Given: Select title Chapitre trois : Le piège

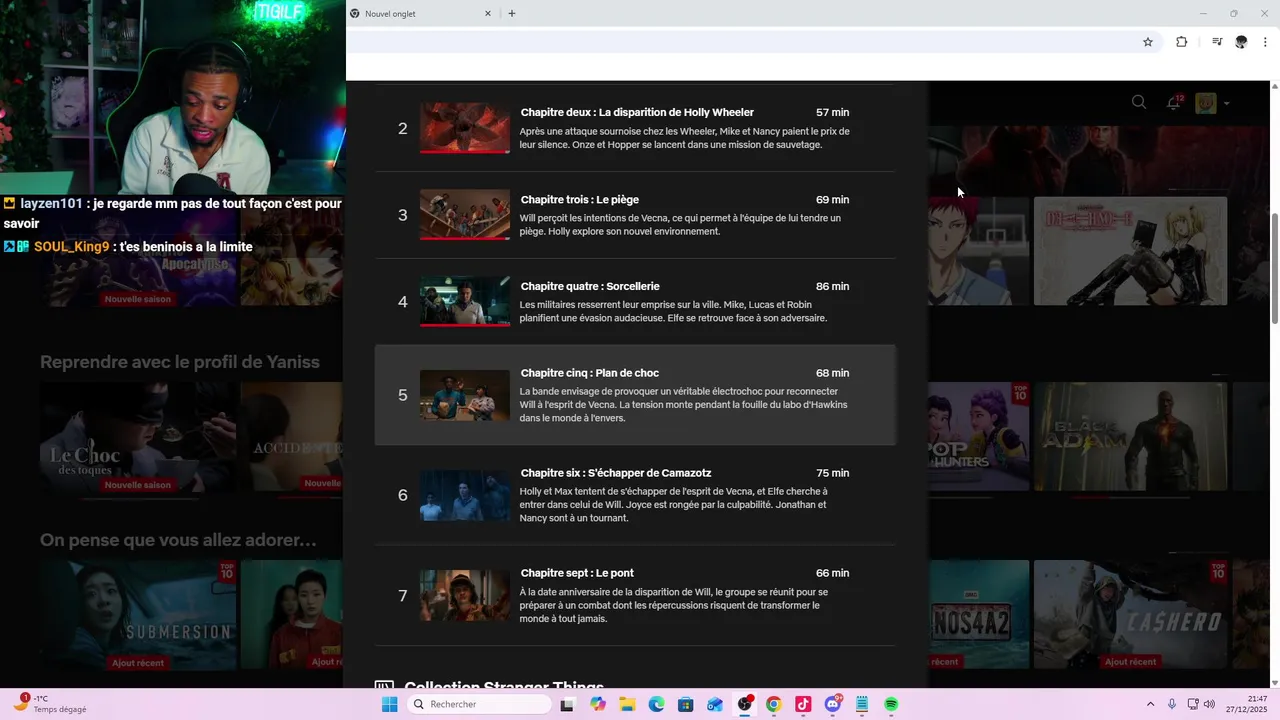Looking at the screenshot, I should pos(579,199).
